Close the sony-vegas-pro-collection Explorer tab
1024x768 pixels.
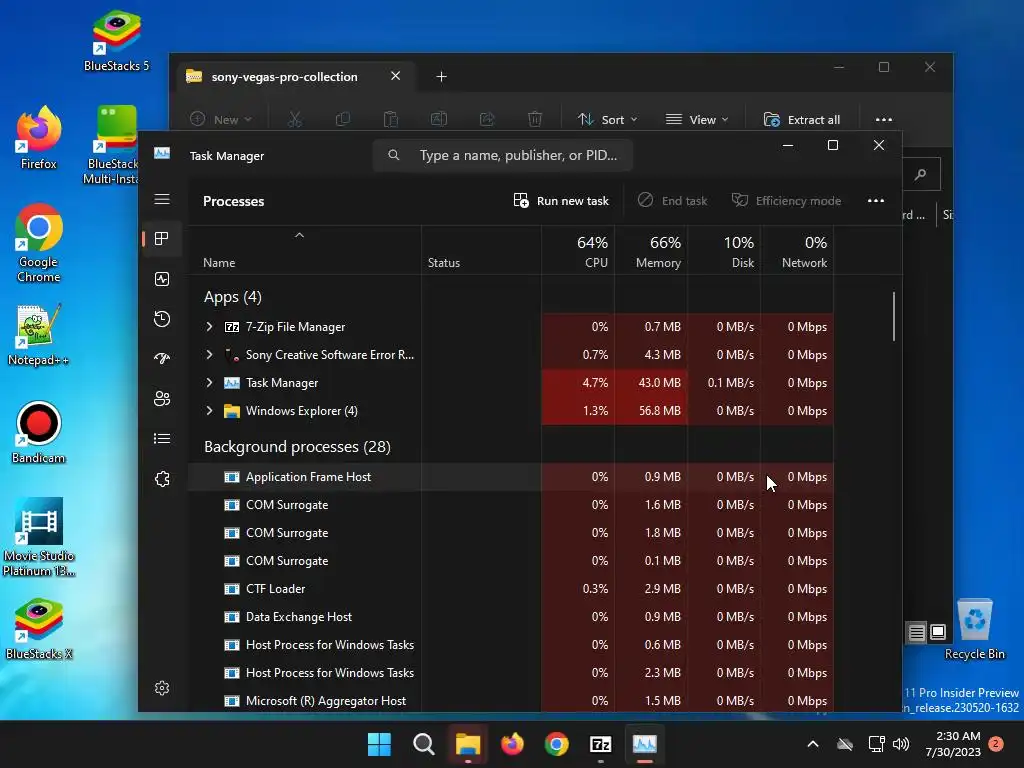[395, 76]
